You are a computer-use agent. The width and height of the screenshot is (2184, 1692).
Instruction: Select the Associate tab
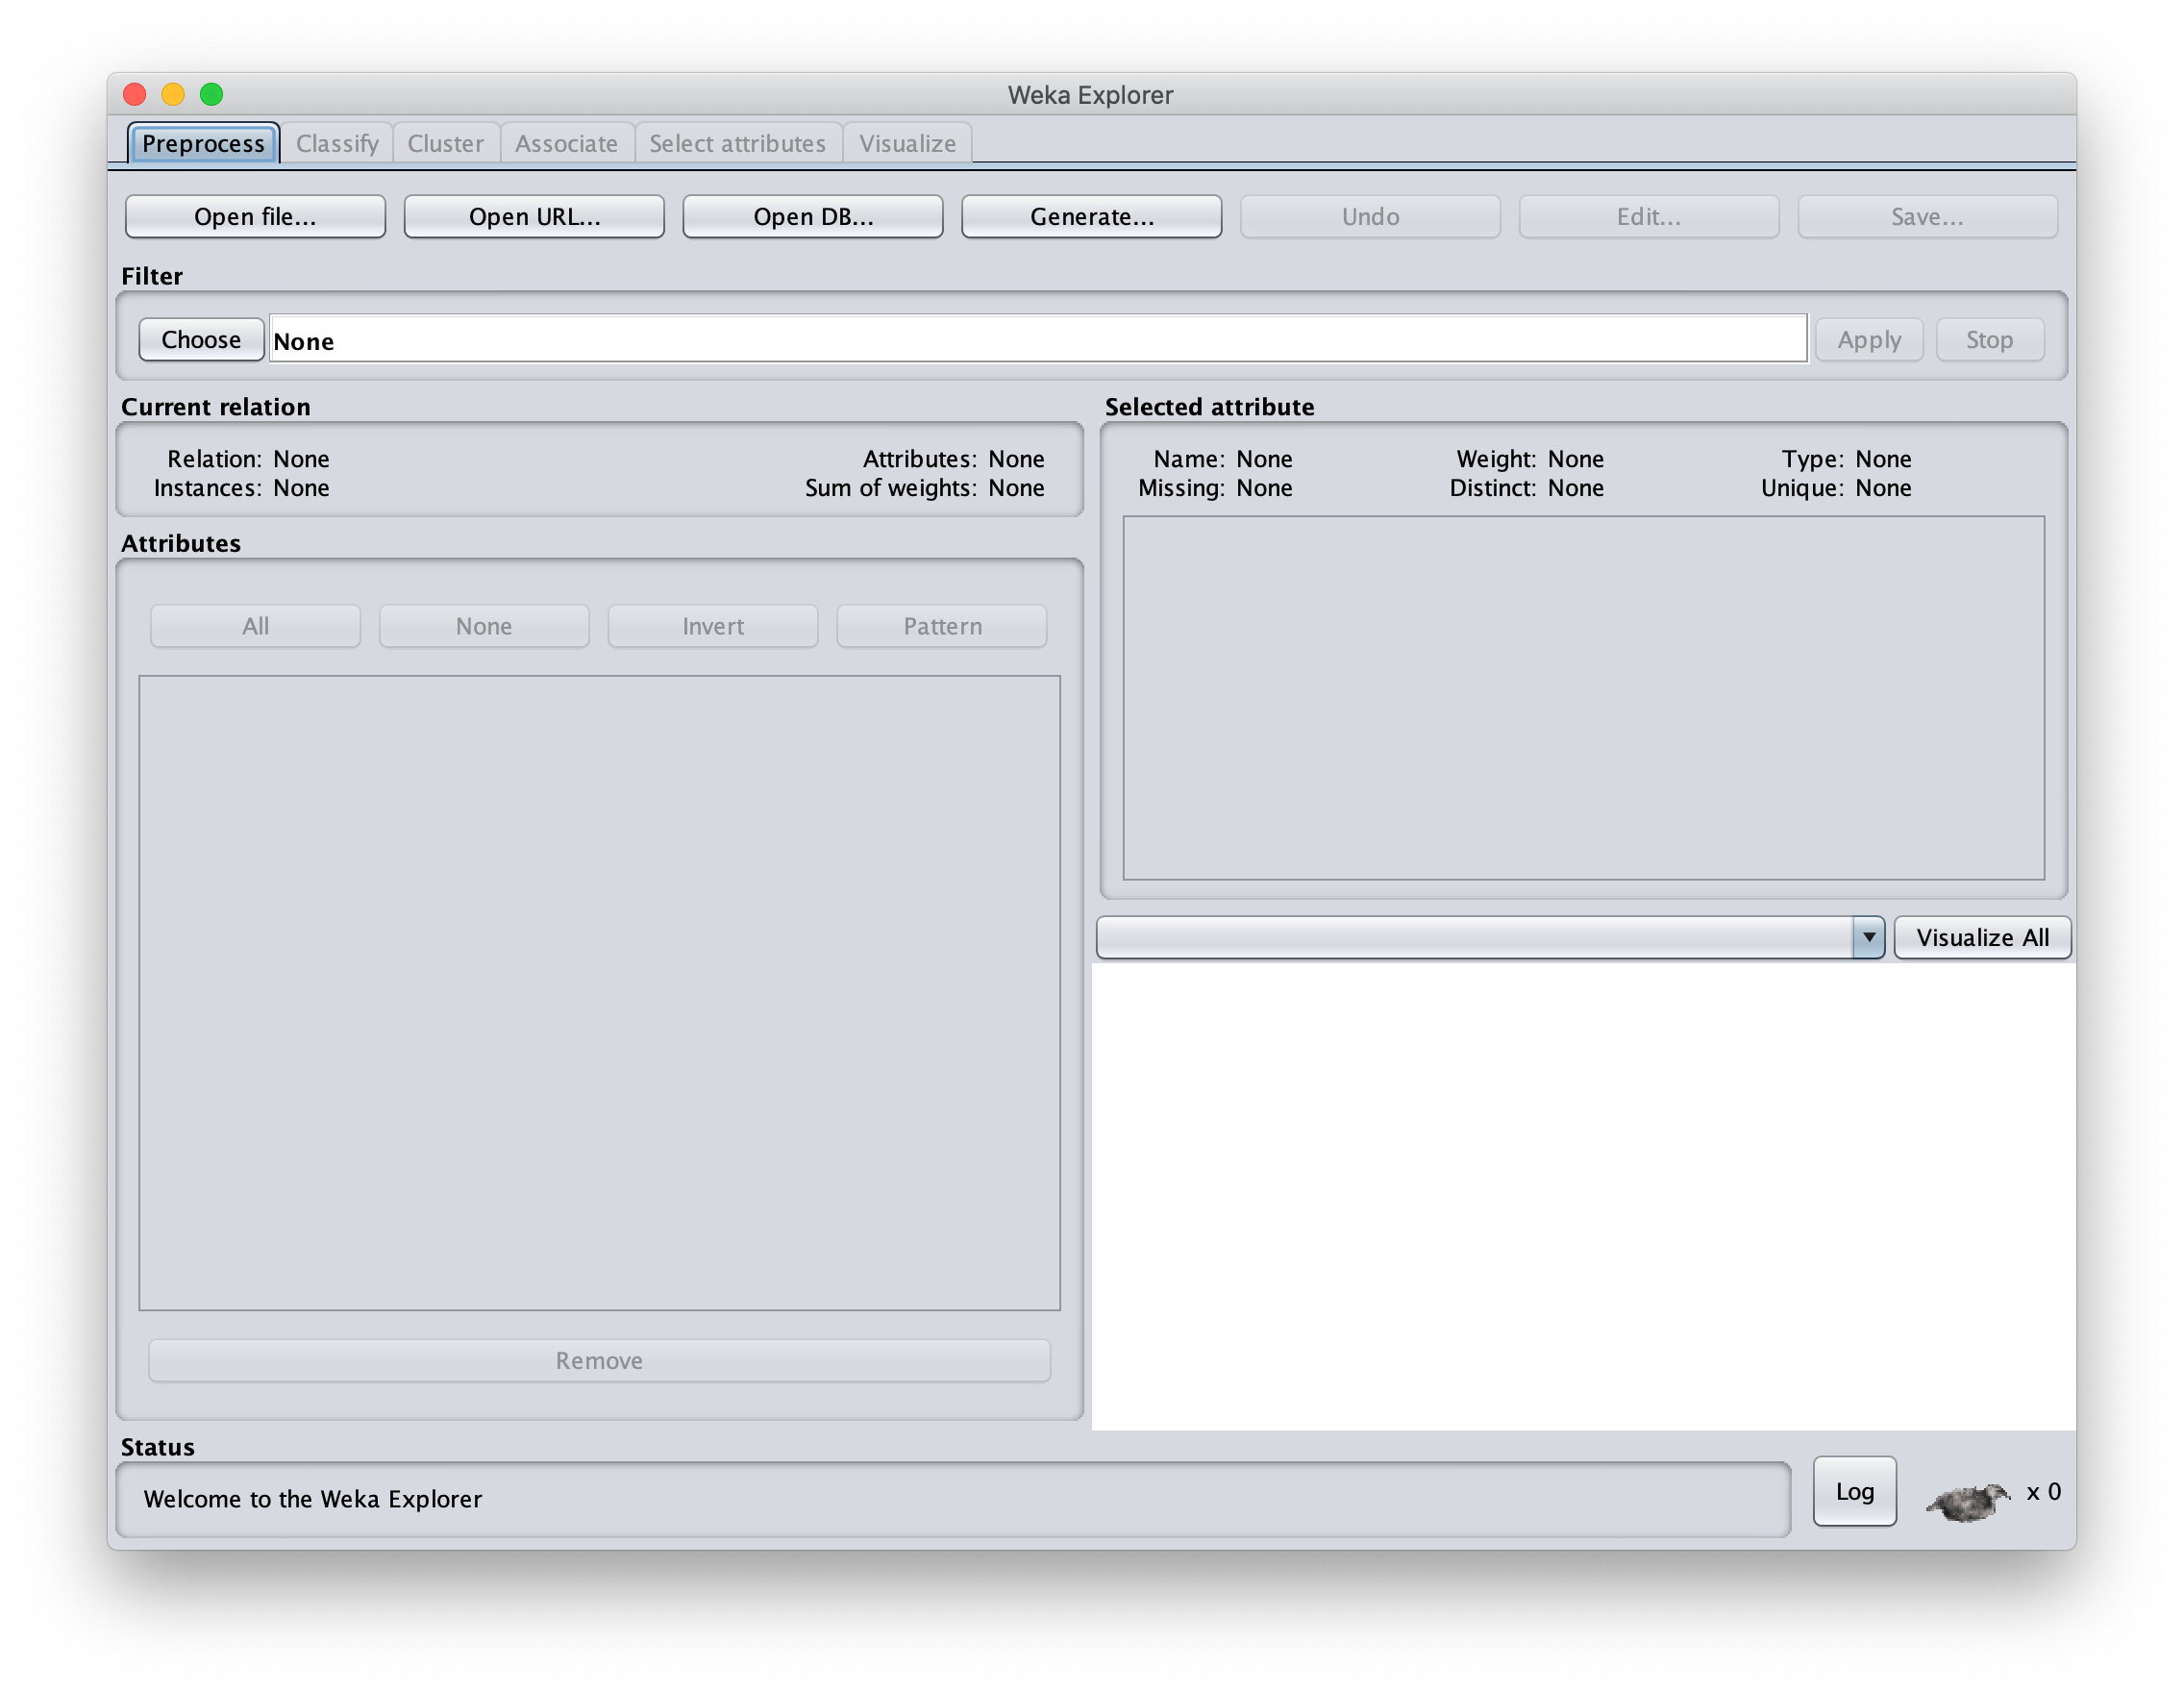(x=566, y=143)
